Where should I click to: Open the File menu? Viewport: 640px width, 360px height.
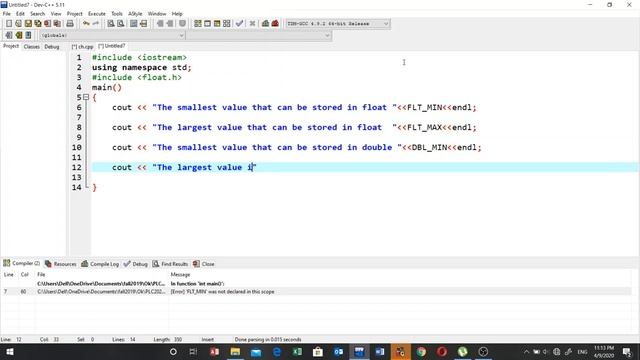coord(7,13)
